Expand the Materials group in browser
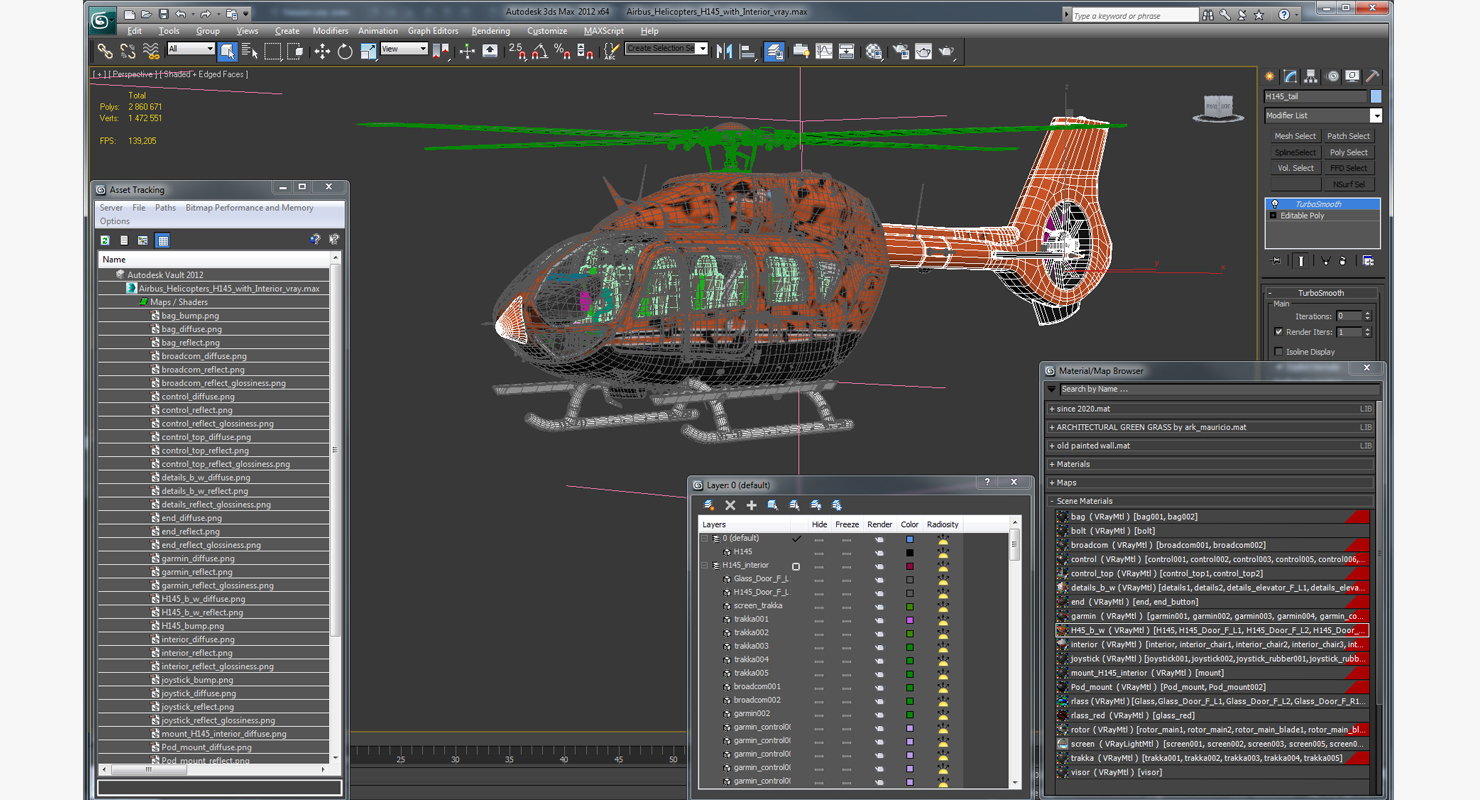1480x800 pixels. (1052, 464)
